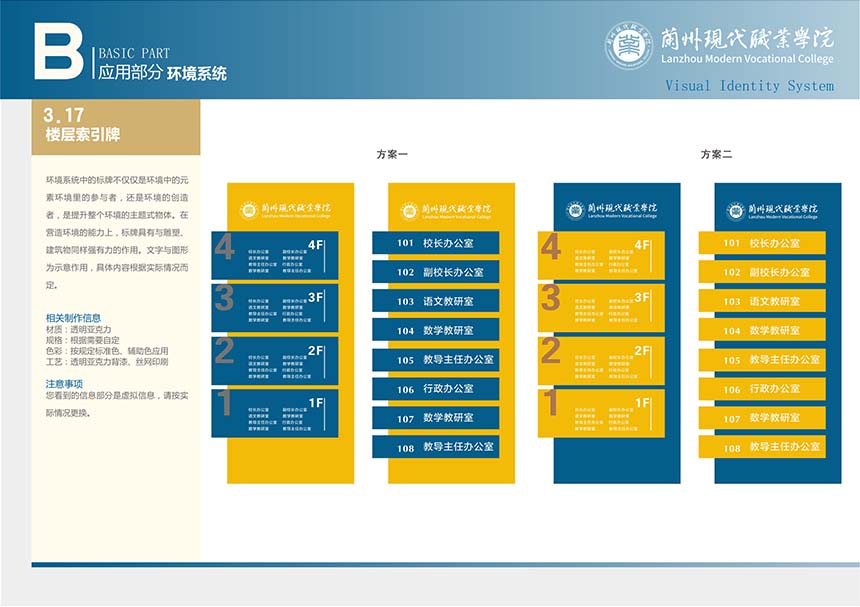Click the large 4 numeral on the blue 4F plate
Viewport: 860px width, 607px height.
(224, 248)
